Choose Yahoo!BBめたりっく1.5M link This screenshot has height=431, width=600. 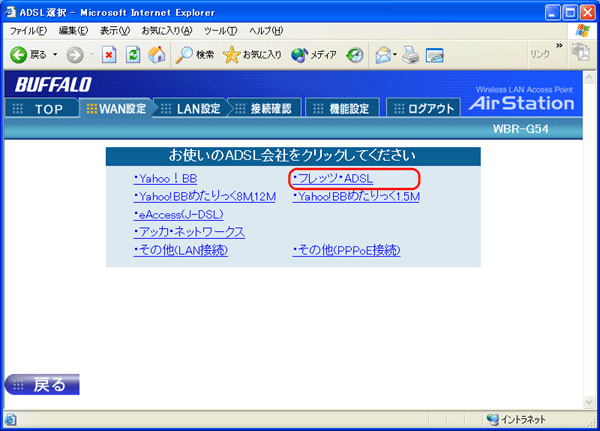(x=356, y=197)
